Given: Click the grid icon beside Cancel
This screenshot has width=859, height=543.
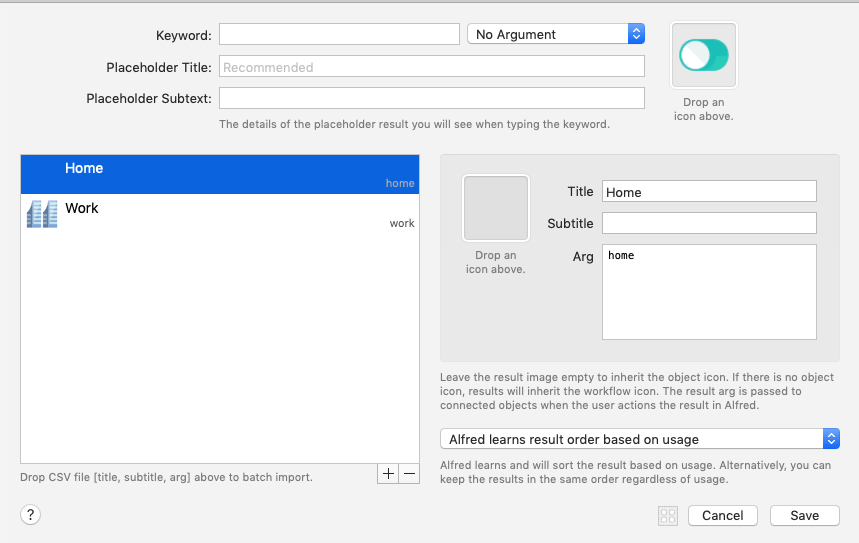Looking at the screenshot, I should pyautogui.click(x=668, y=516).
